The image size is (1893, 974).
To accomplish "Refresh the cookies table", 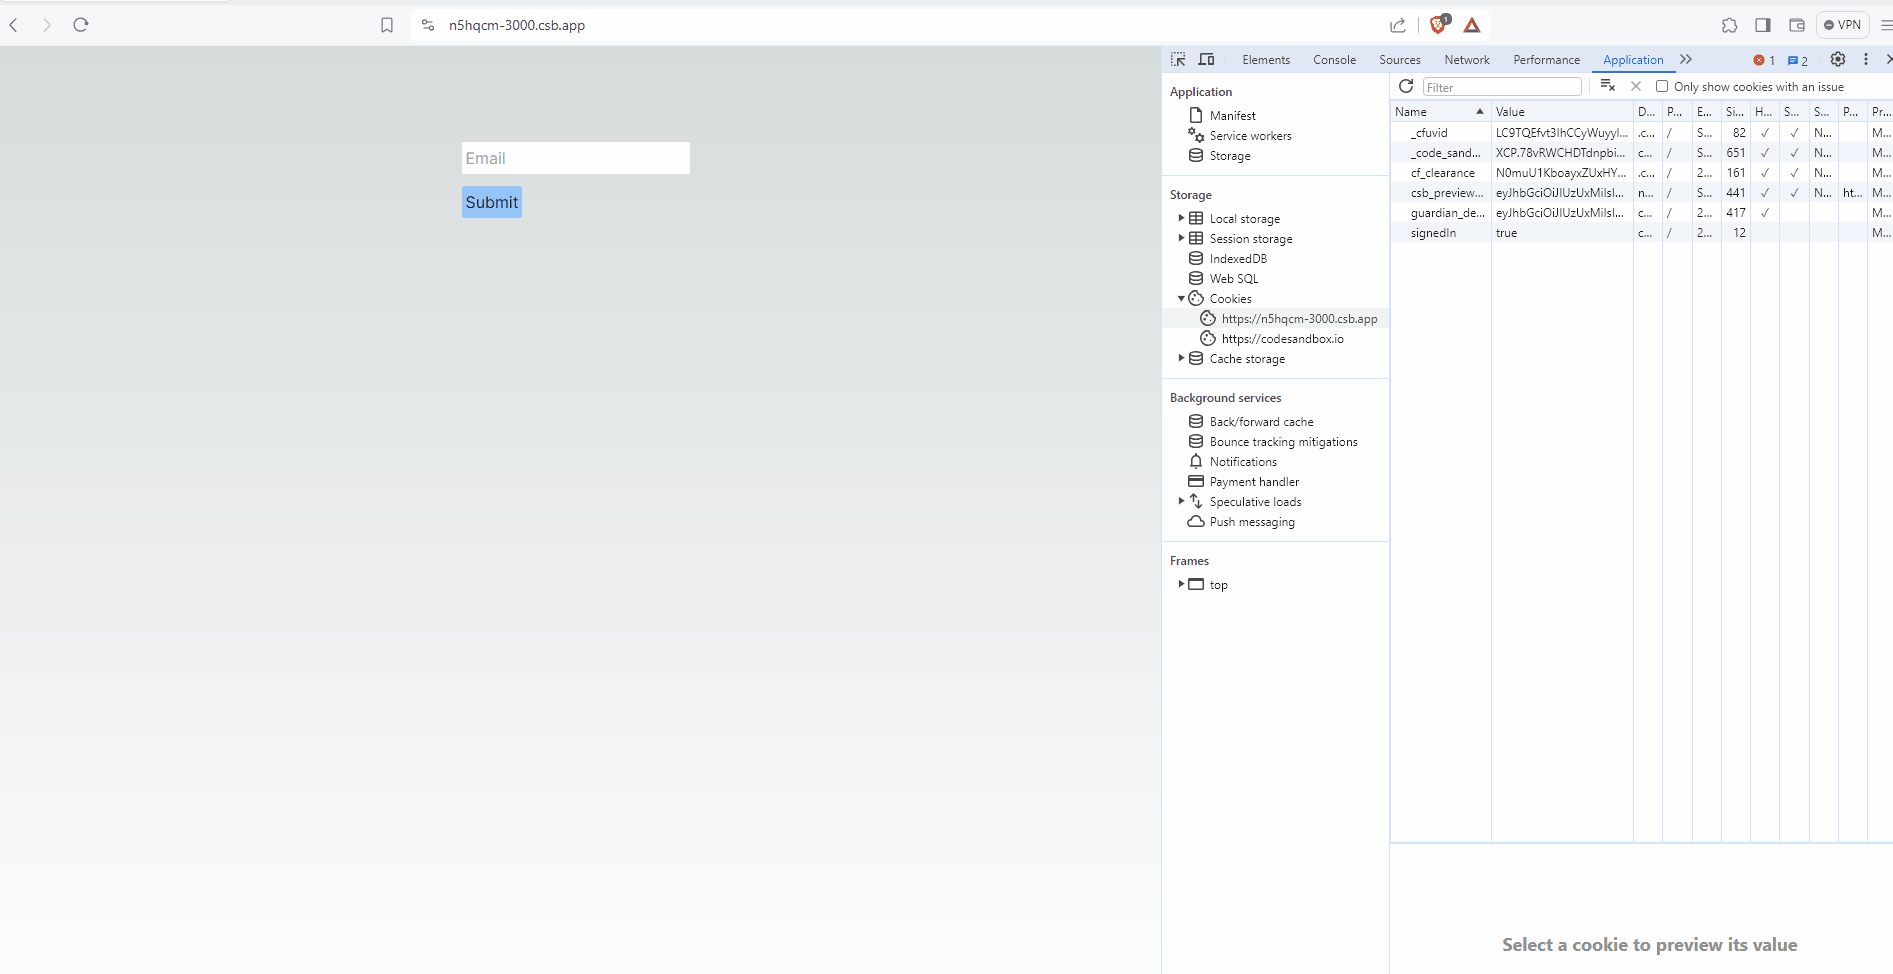I will tap(1406, 87).
